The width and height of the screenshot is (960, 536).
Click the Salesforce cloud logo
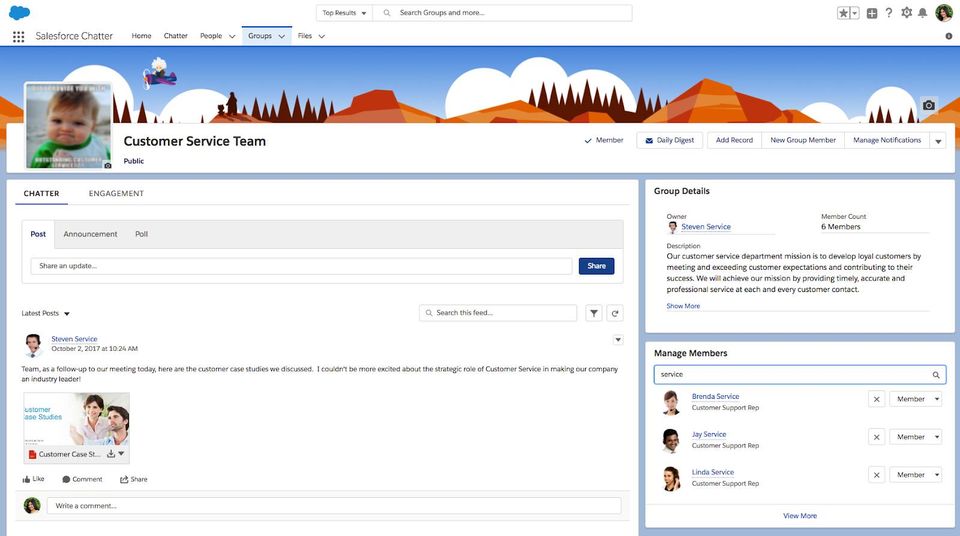point(20,12)
